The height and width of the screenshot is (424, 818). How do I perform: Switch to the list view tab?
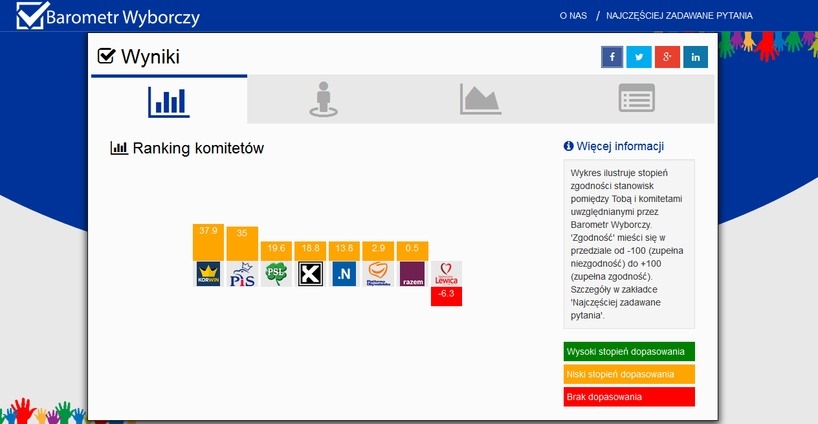pos(636,100)
